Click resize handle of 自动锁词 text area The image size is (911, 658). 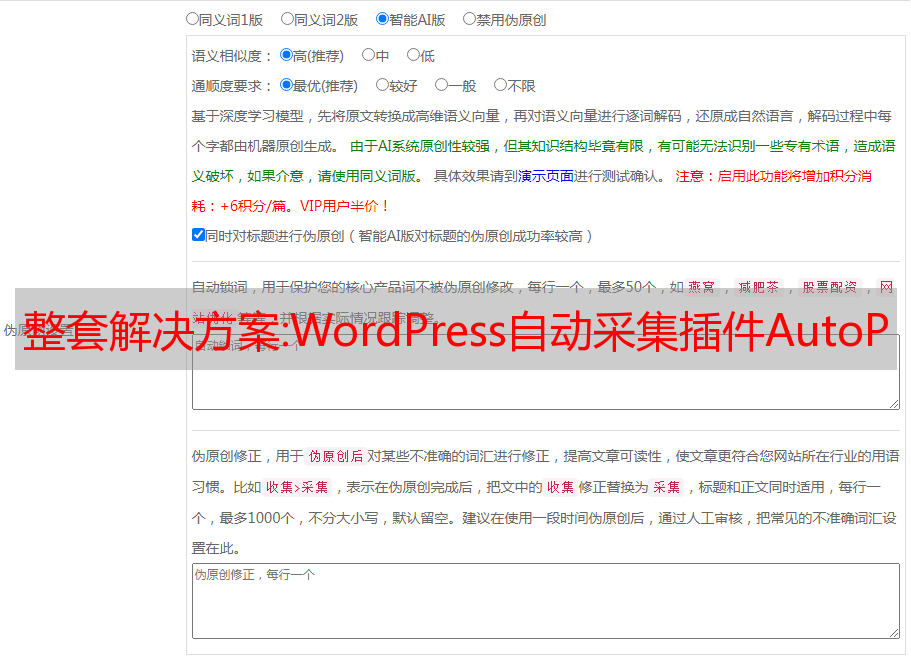pos(893,402)
